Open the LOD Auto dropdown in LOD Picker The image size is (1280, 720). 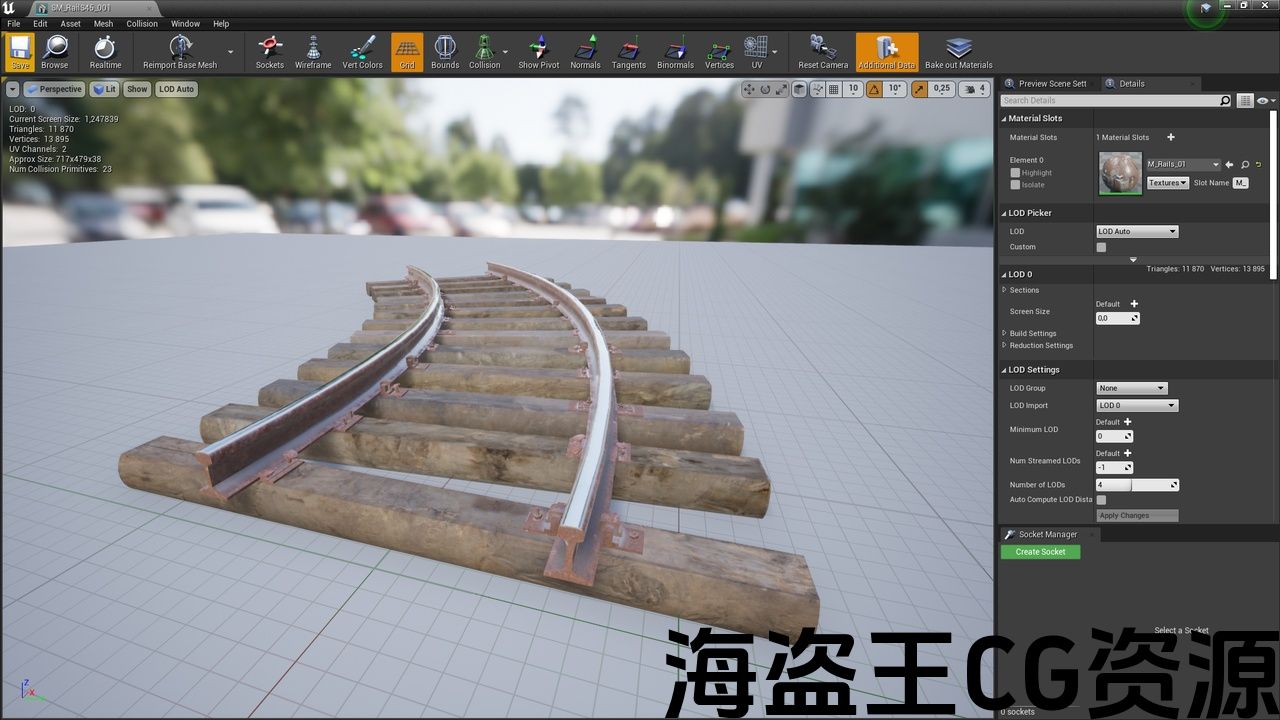(x=1137, y=232)
